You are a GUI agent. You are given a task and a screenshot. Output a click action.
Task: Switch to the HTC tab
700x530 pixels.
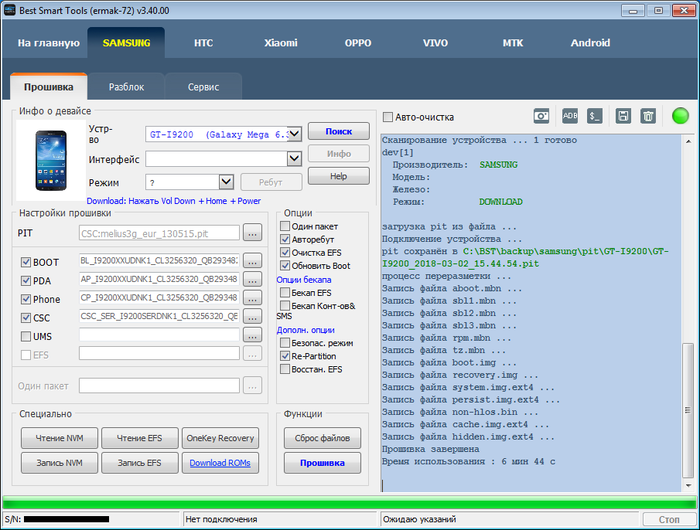point(204,43)
